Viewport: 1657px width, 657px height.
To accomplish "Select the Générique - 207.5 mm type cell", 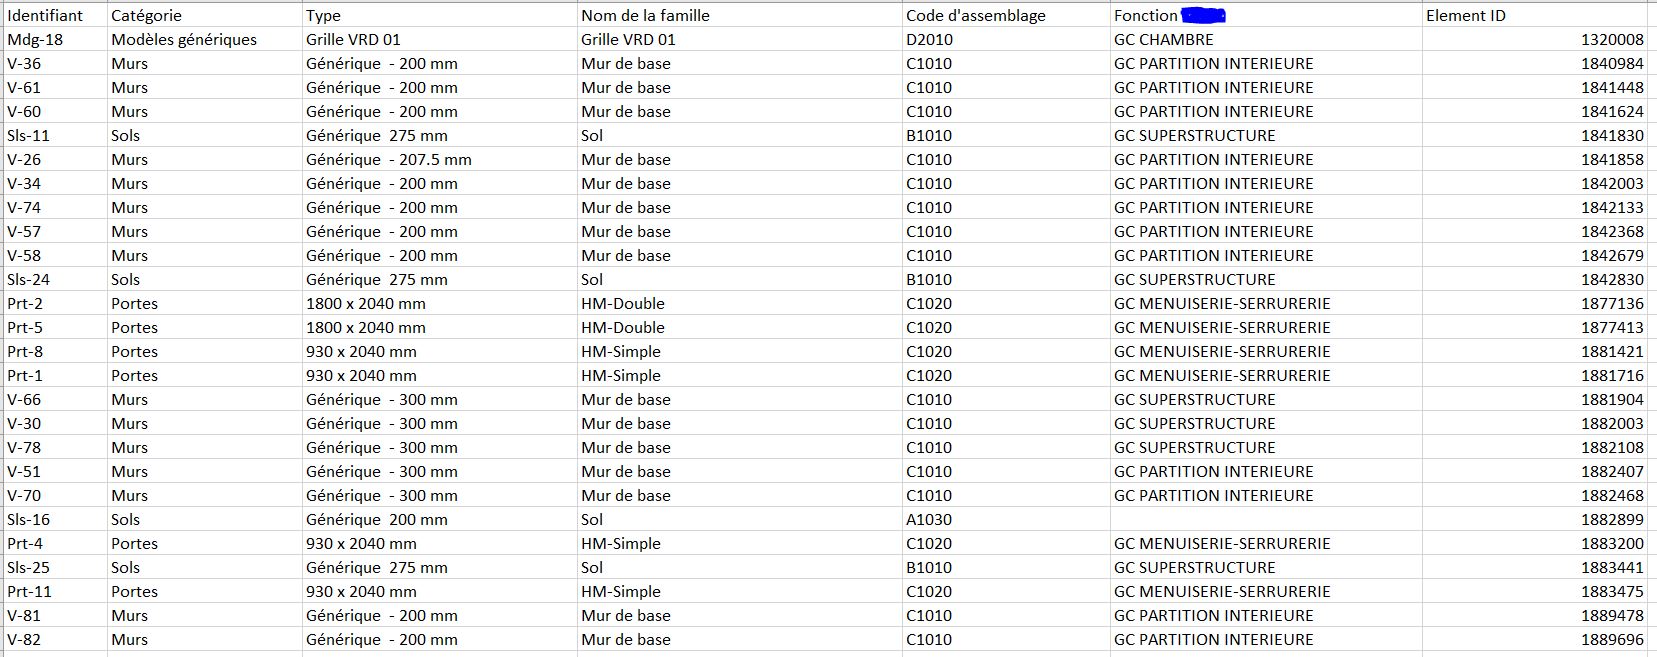I will pos(388,159).
